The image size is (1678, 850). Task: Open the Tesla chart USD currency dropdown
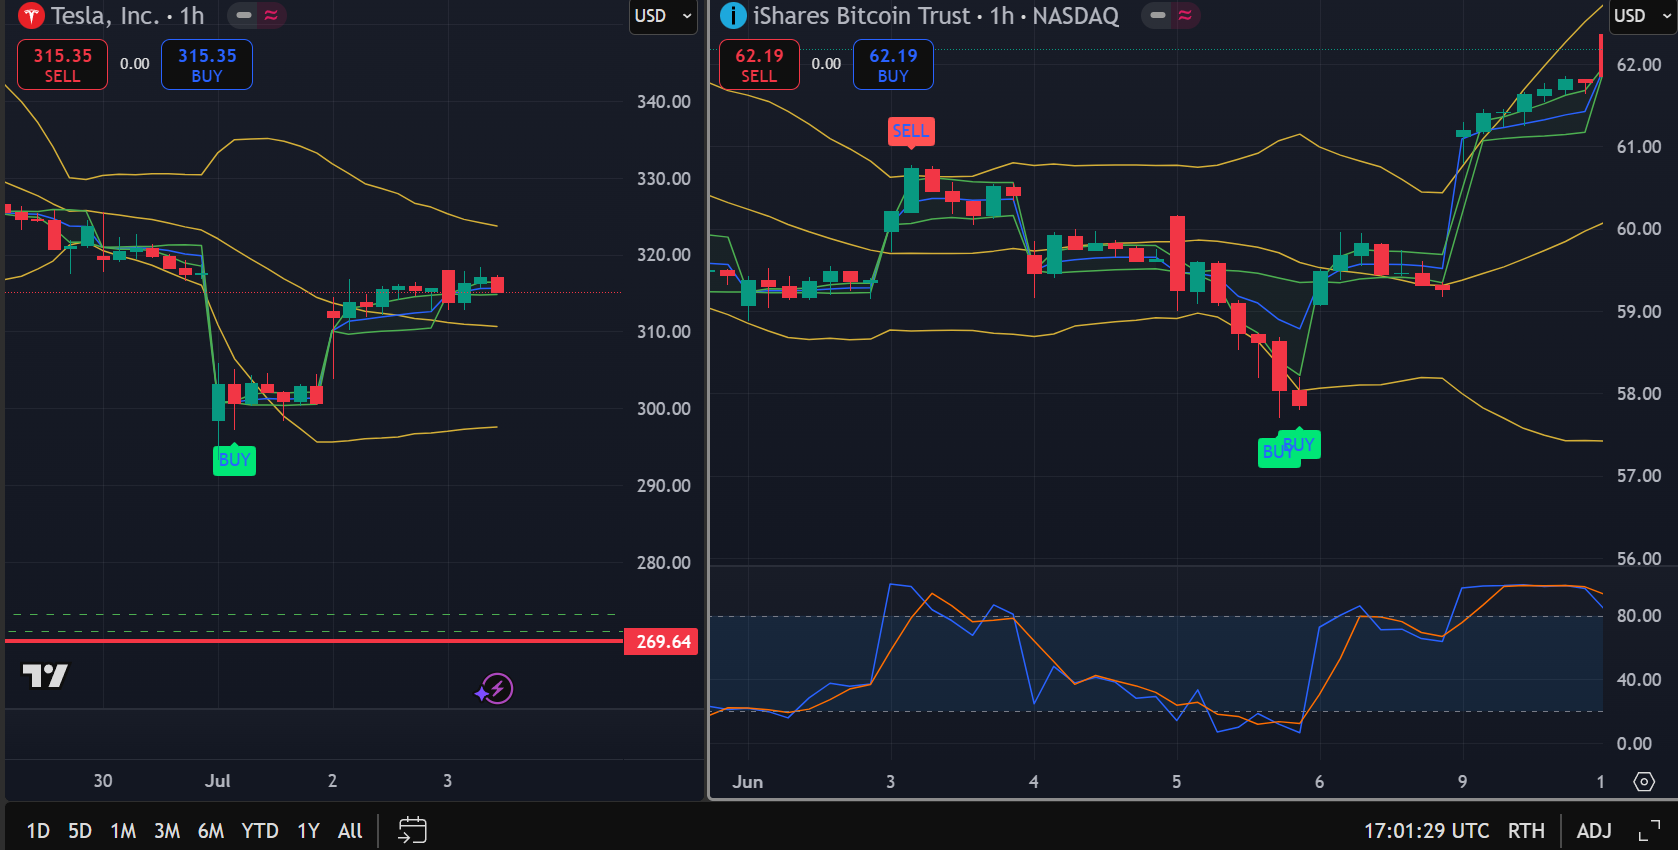662,16
